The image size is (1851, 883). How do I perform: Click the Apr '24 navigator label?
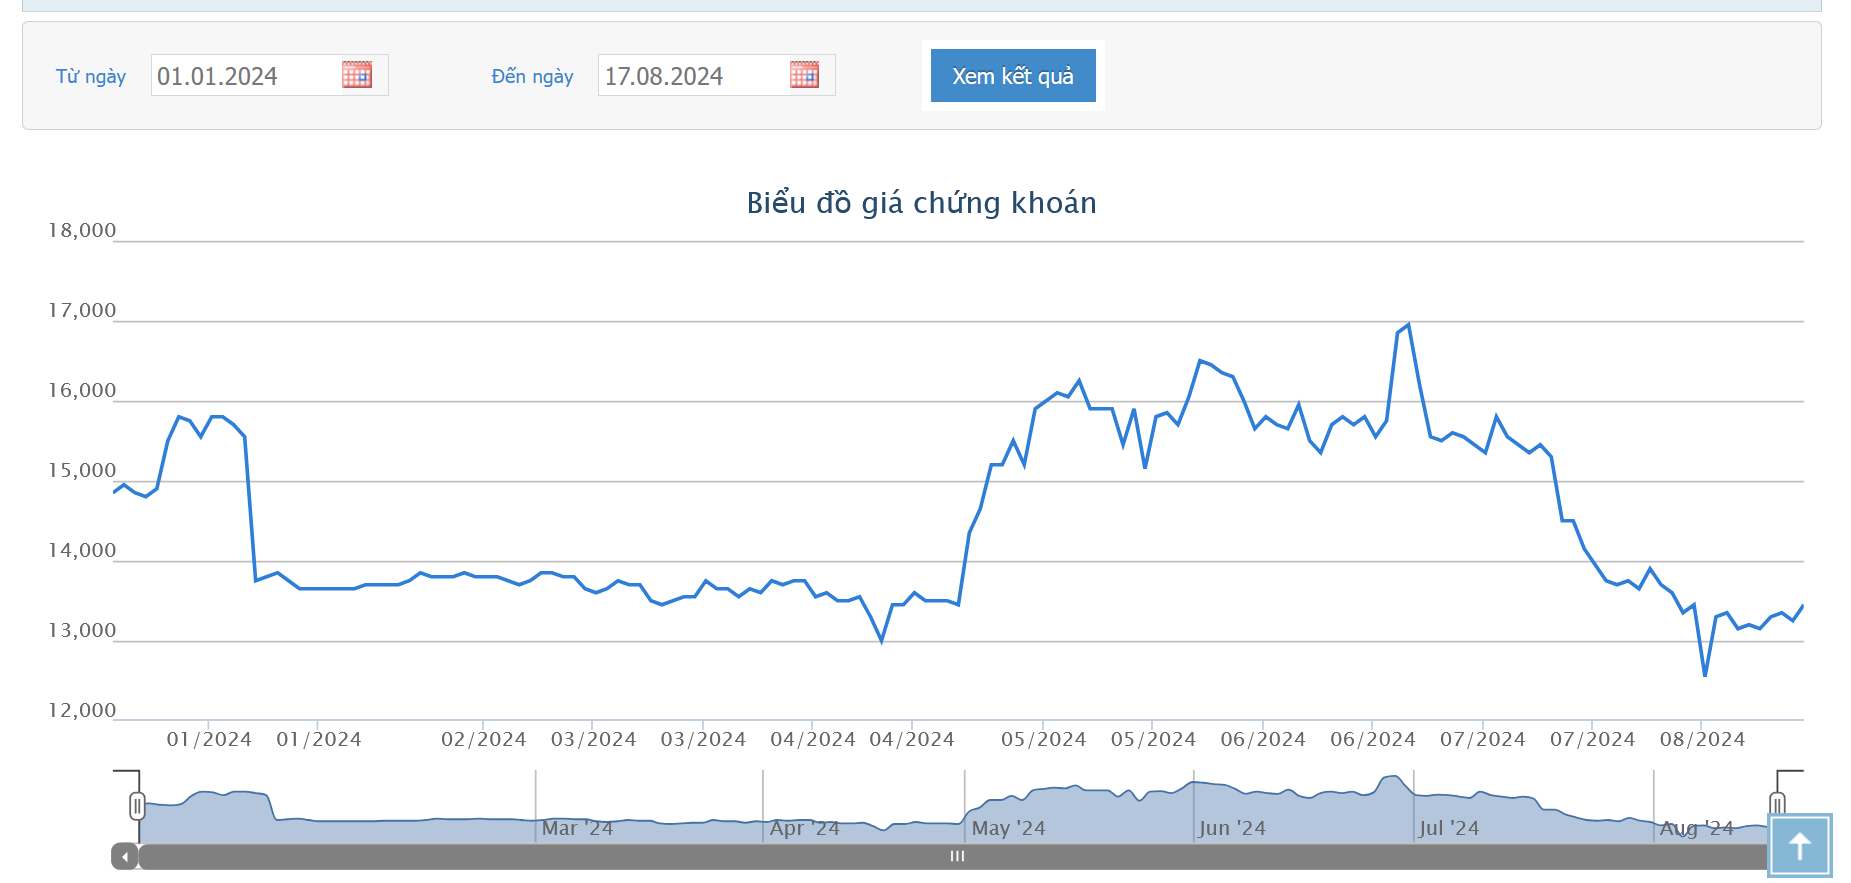point(805,828)
